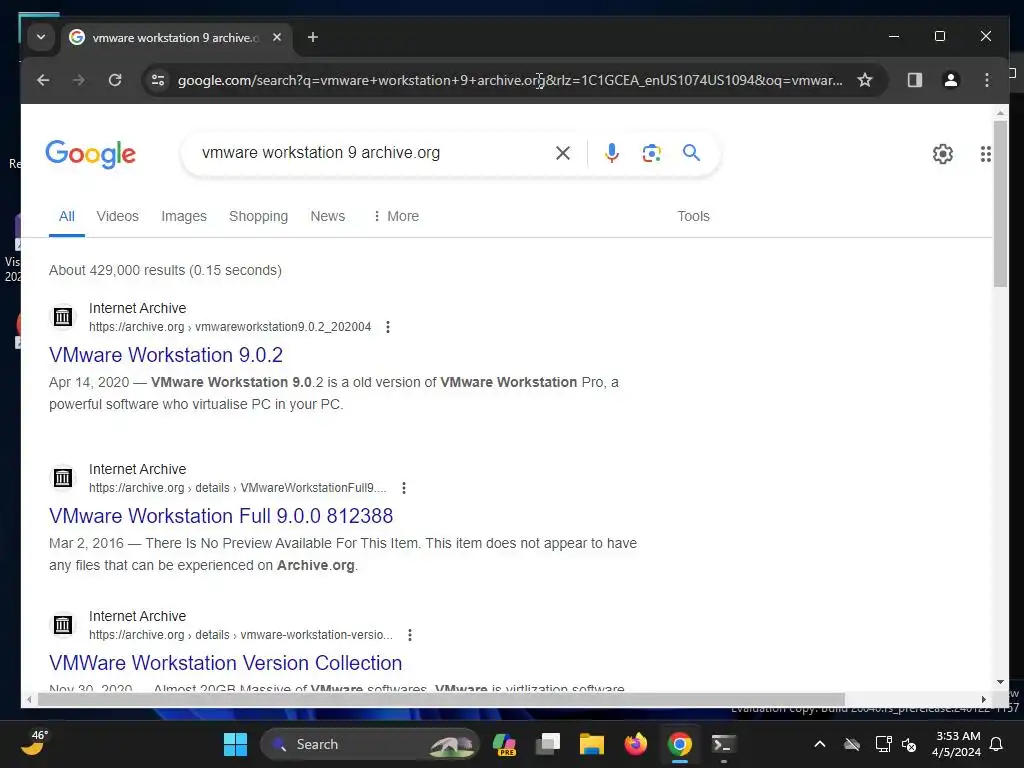Open Terminal from the taskbar
The width and height of the screenshot is (1024, 768).
[x=723, y=744]
